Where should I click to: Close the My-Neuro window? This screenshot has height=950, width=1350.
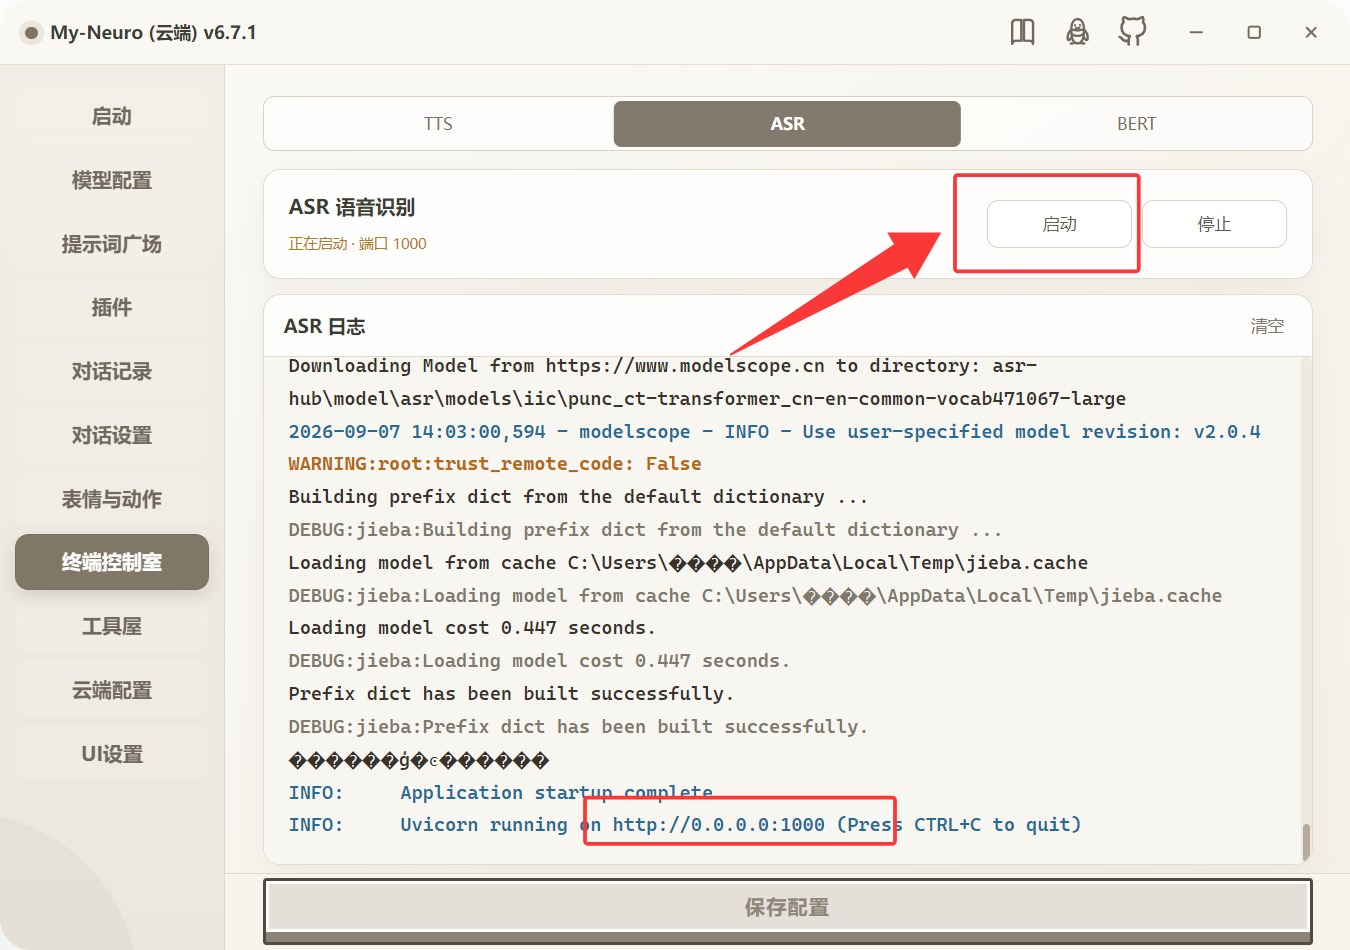coord(1311,32)
